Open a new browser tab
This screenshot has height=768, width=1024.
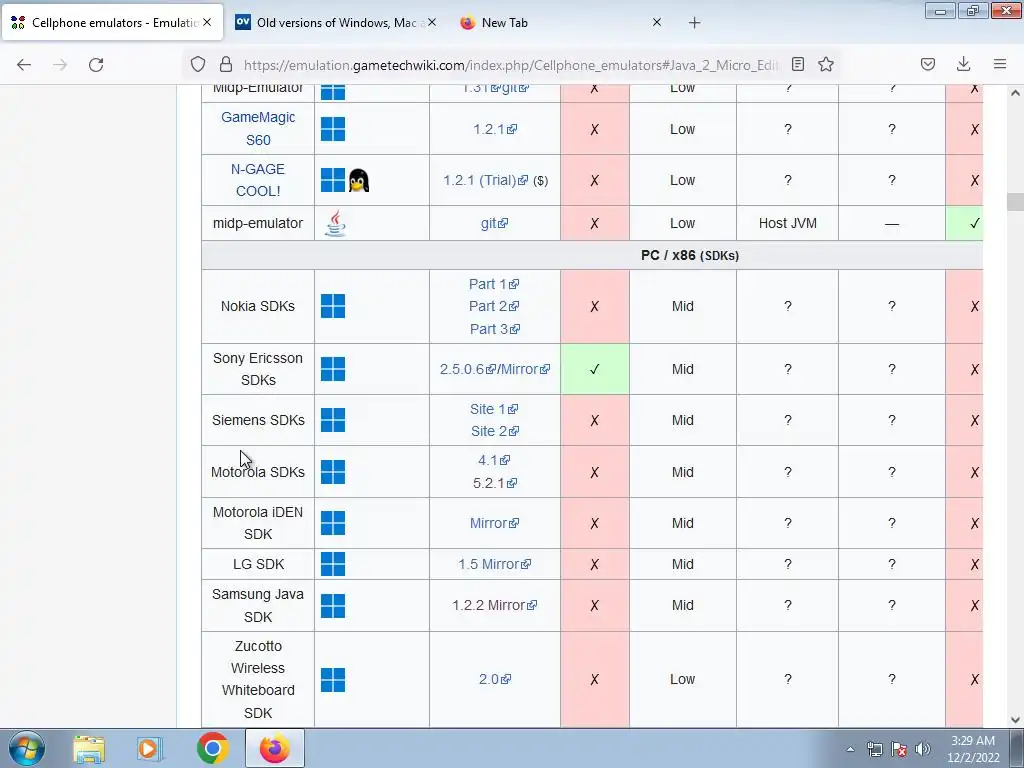(694, 23)
